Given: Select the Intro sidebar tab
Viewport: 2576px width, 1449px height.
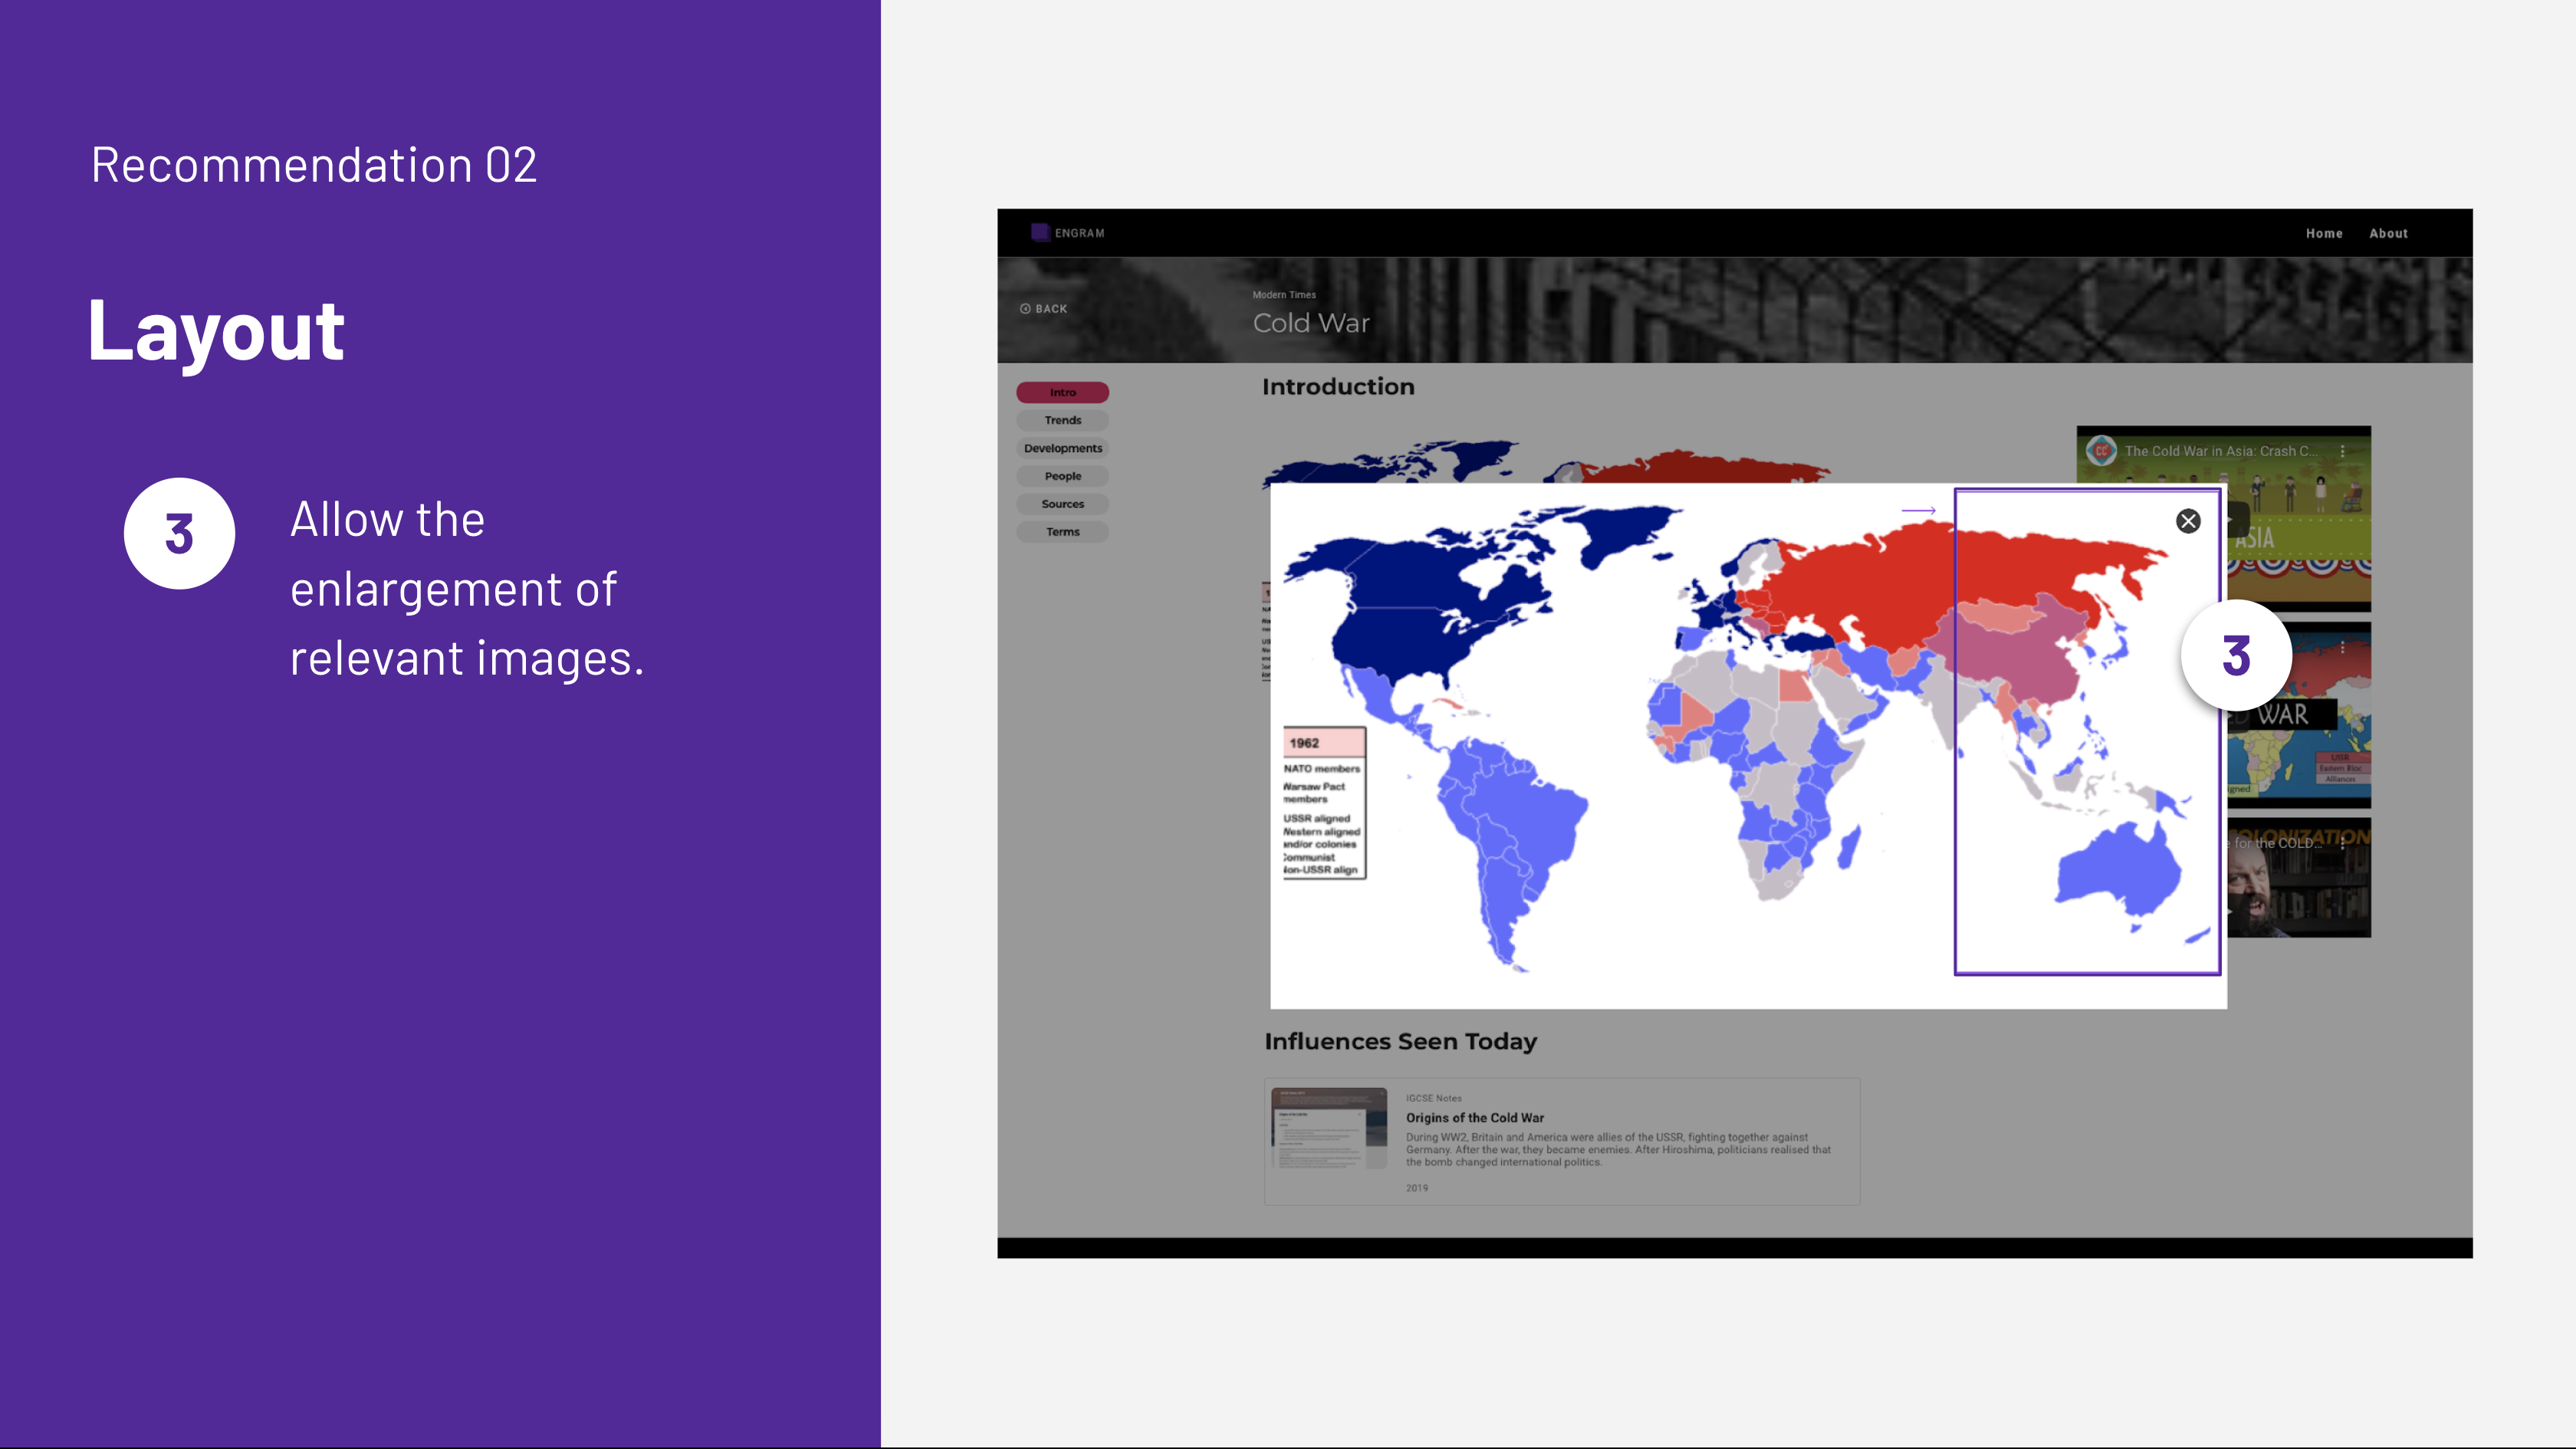Looking at the screenshot, I should 1062,392.
